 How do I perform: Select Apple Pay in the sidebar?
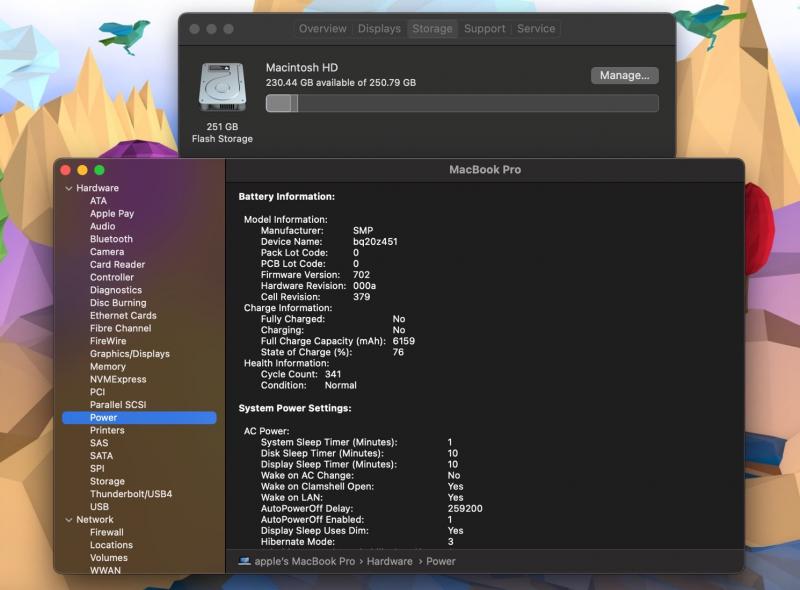coord(112,214)
